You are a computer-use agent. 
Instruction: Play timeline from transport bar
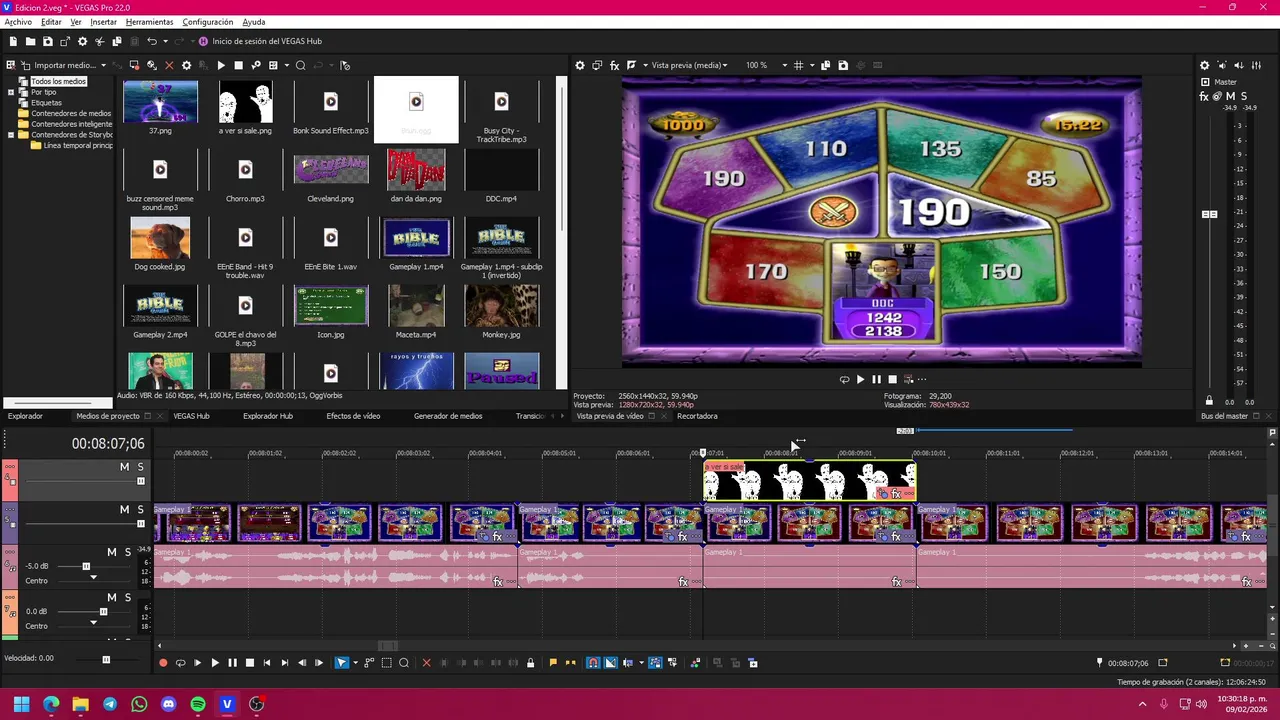coord(215,663)
